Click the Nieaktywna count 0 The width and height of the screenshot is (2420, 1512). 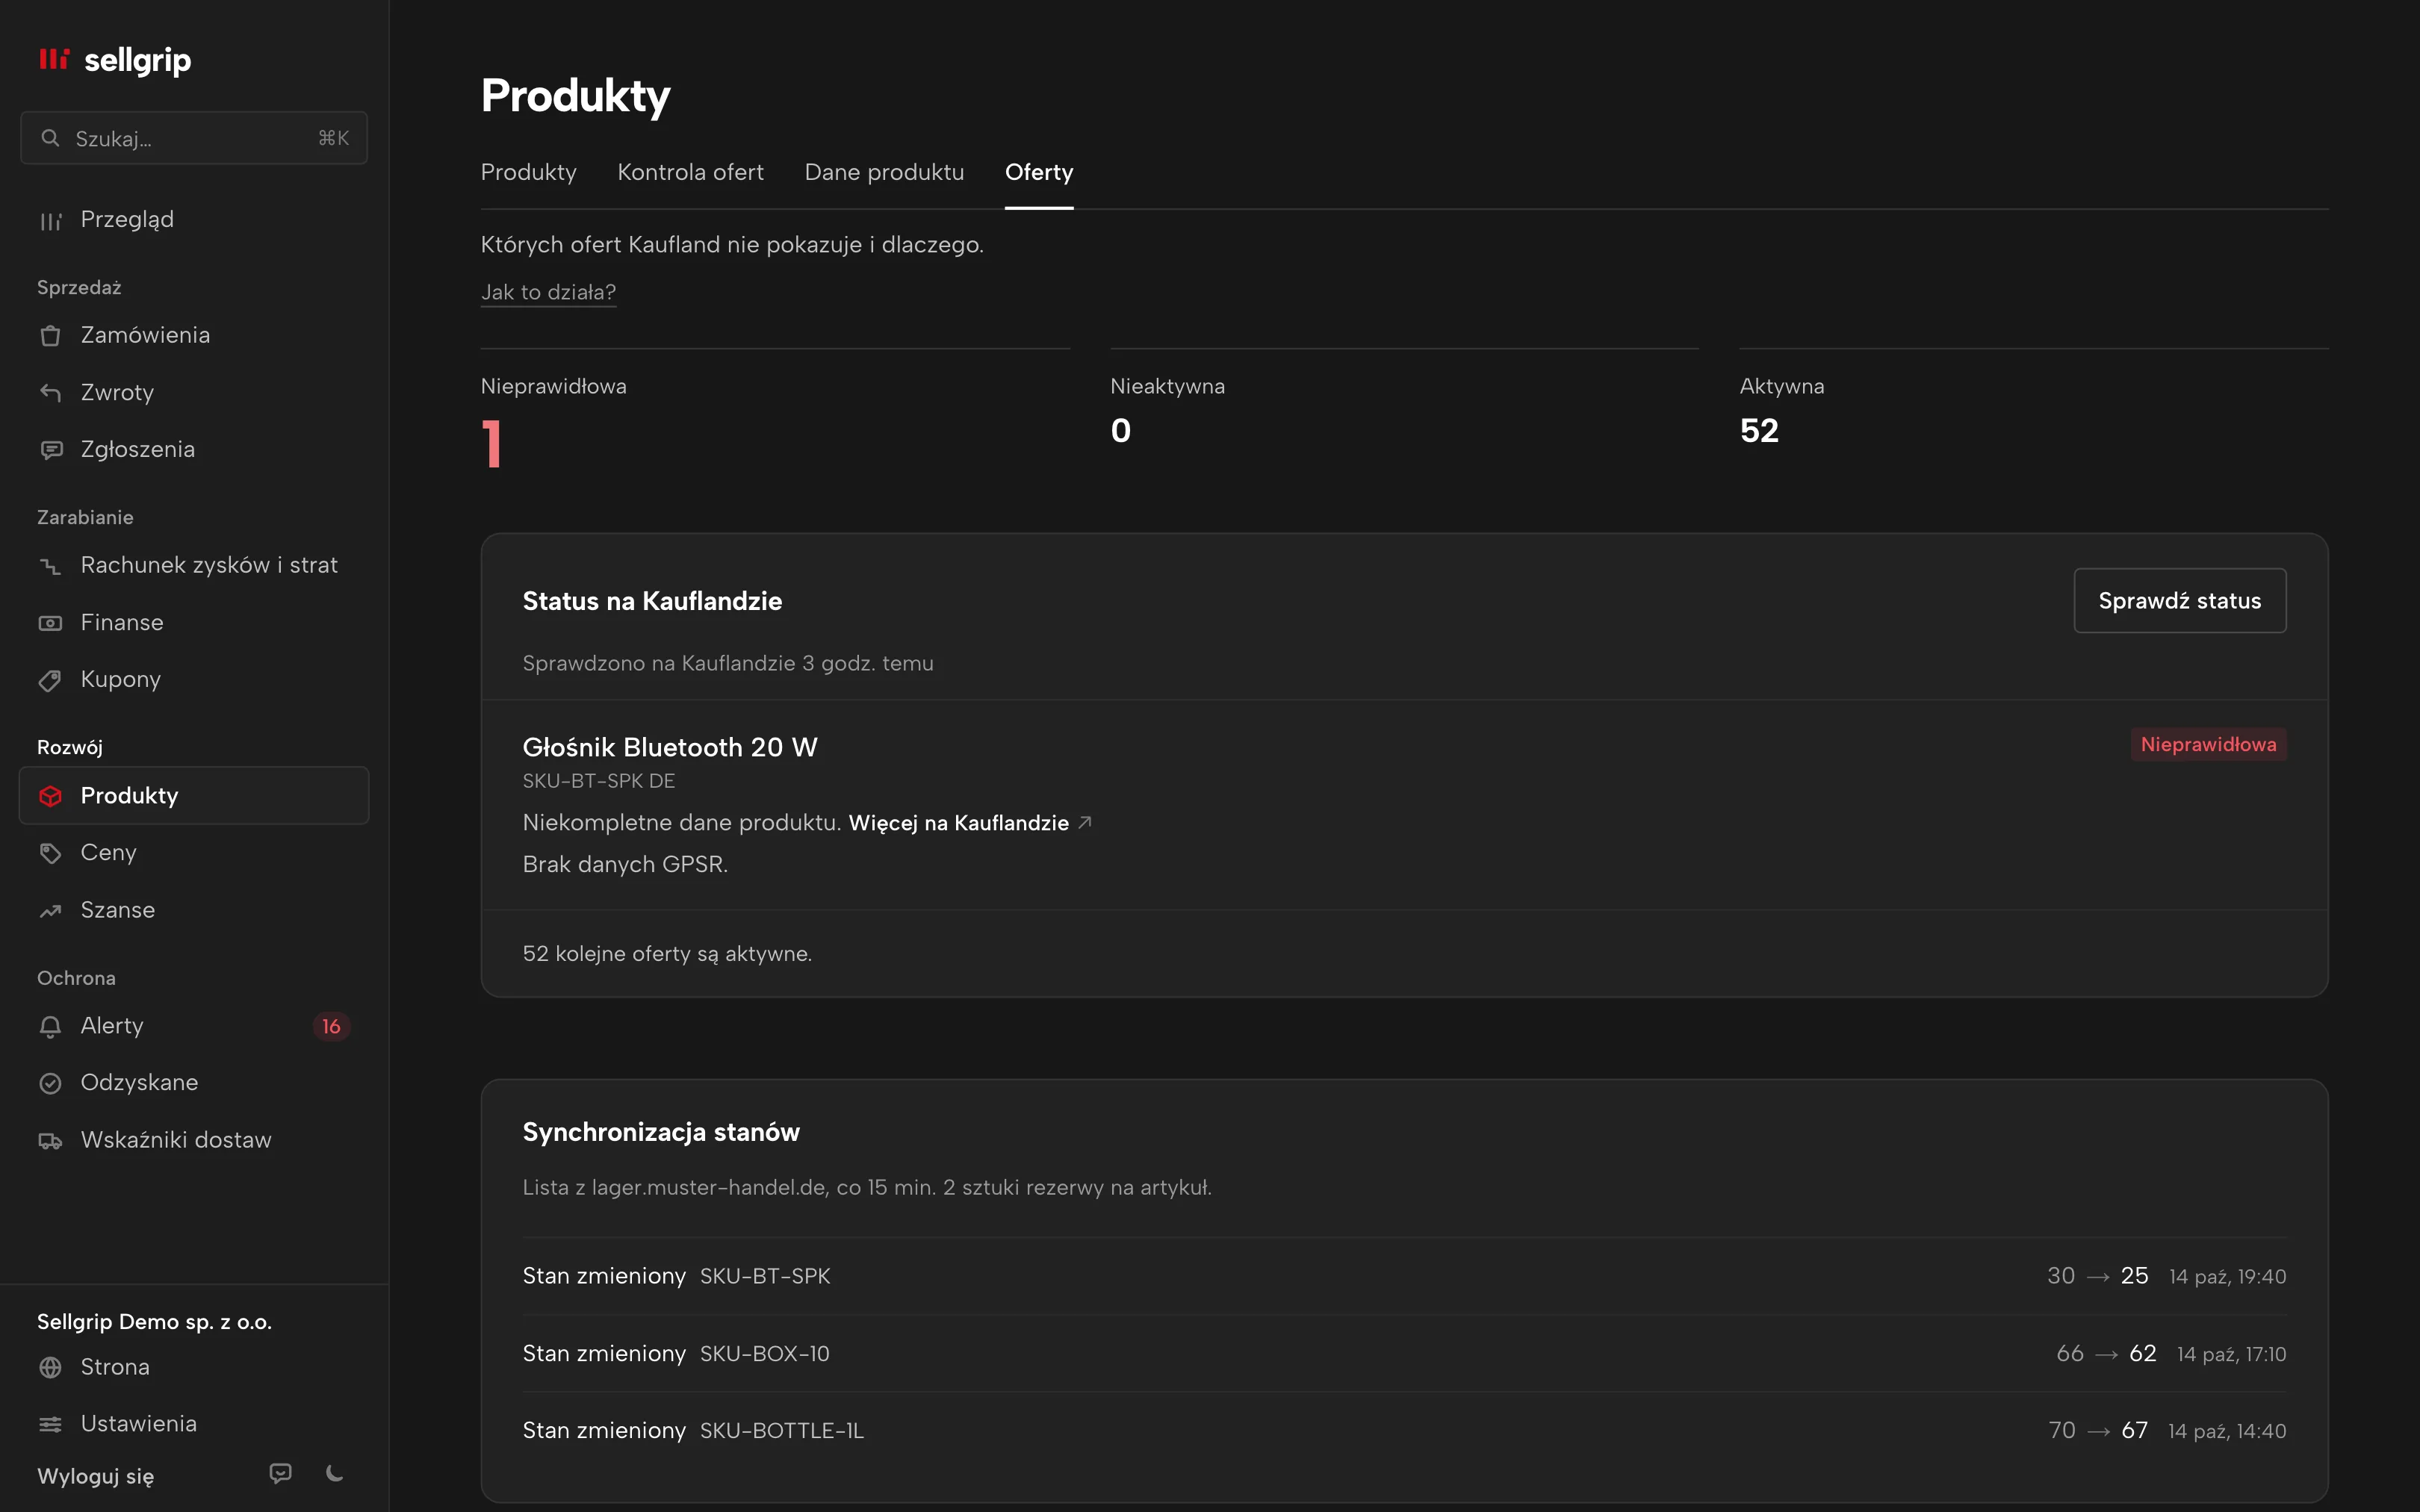coord(1120,431)
